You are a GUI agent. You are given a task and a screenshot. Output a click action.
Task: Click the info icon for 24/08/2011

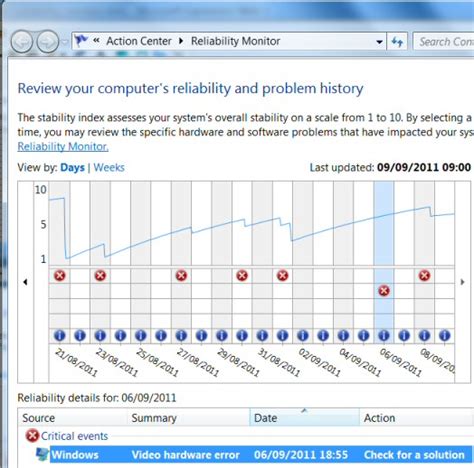tap(121, 335)
